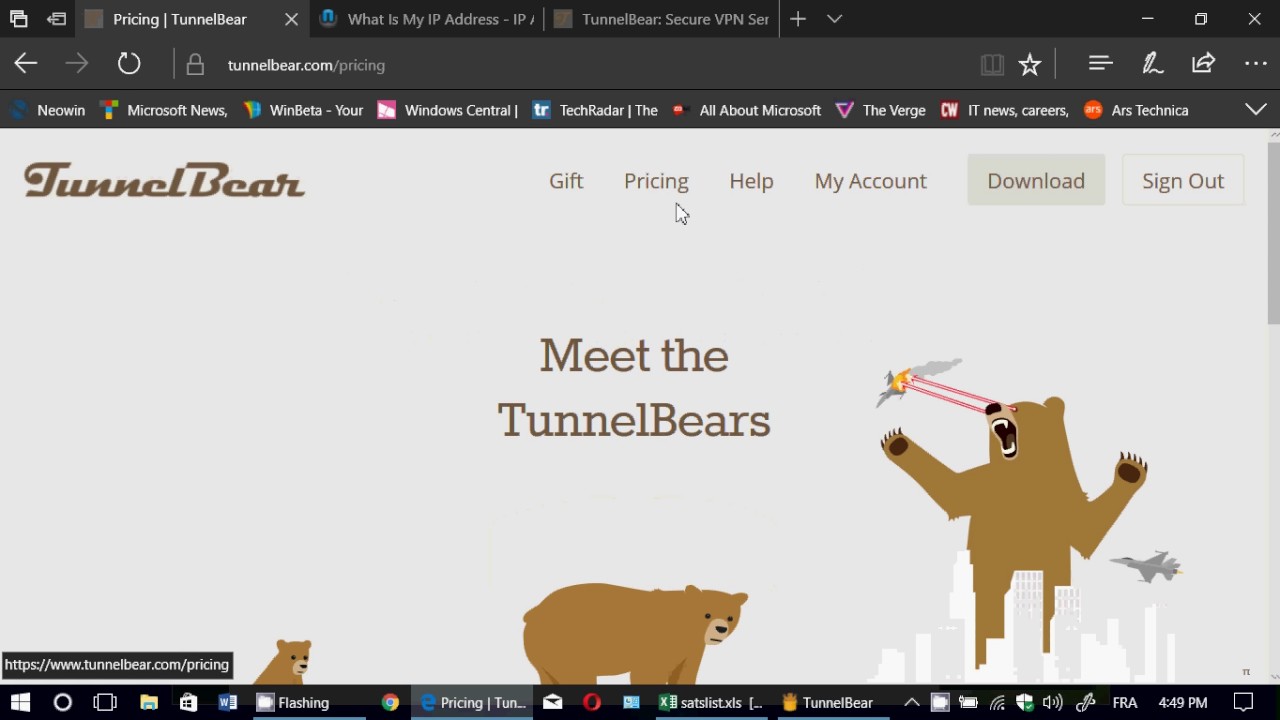The height and width of the screenshot is (720, 1280).
Task: Open Opera browser from taskbar
Action: 592,702
